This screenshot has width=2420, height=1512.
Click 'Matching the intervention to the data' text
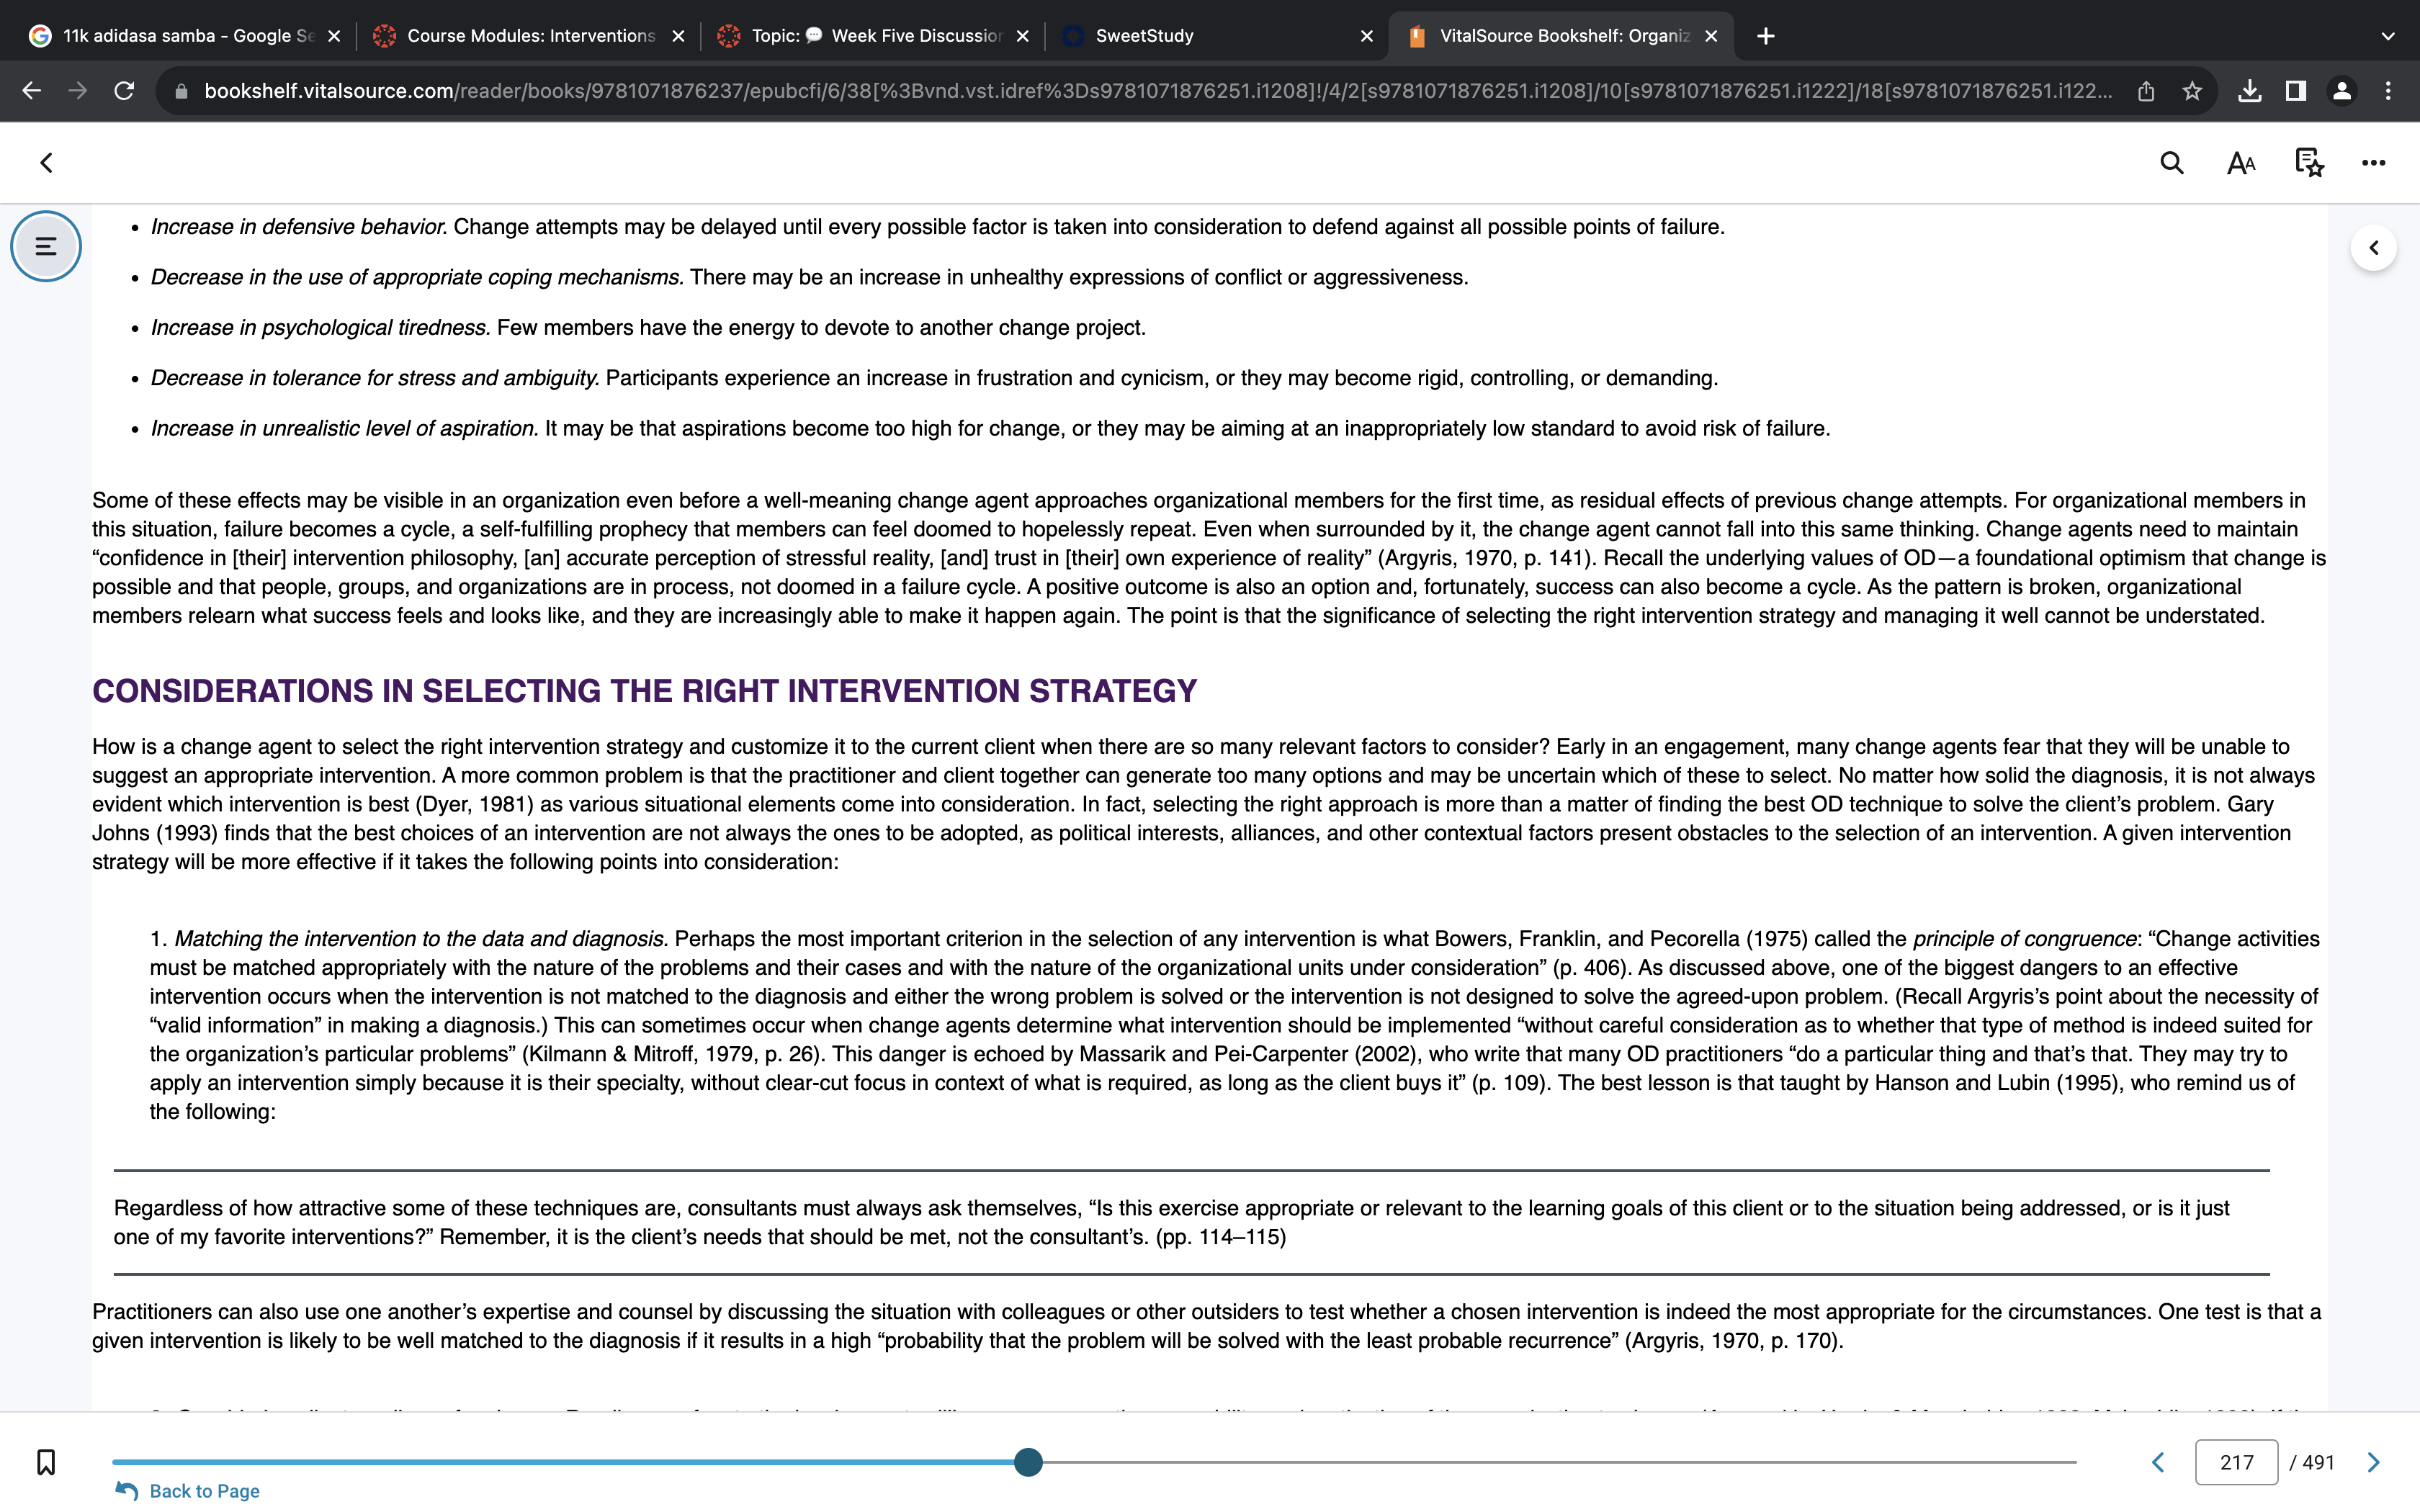pos(421,939)
